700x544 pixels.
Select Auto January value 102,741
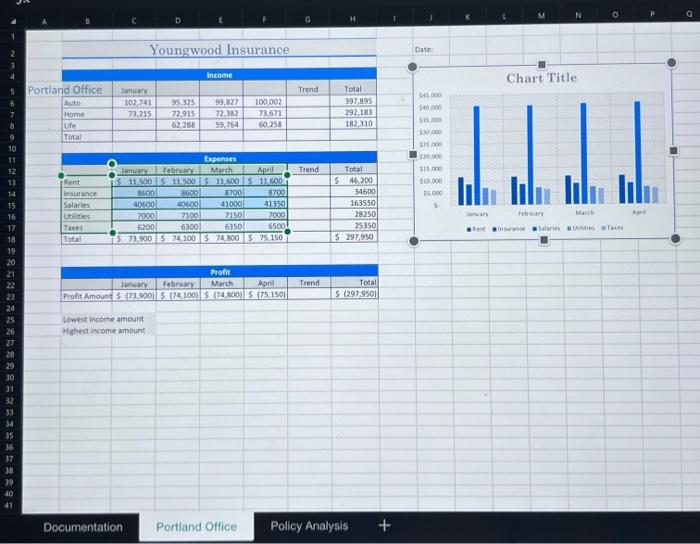134,102
